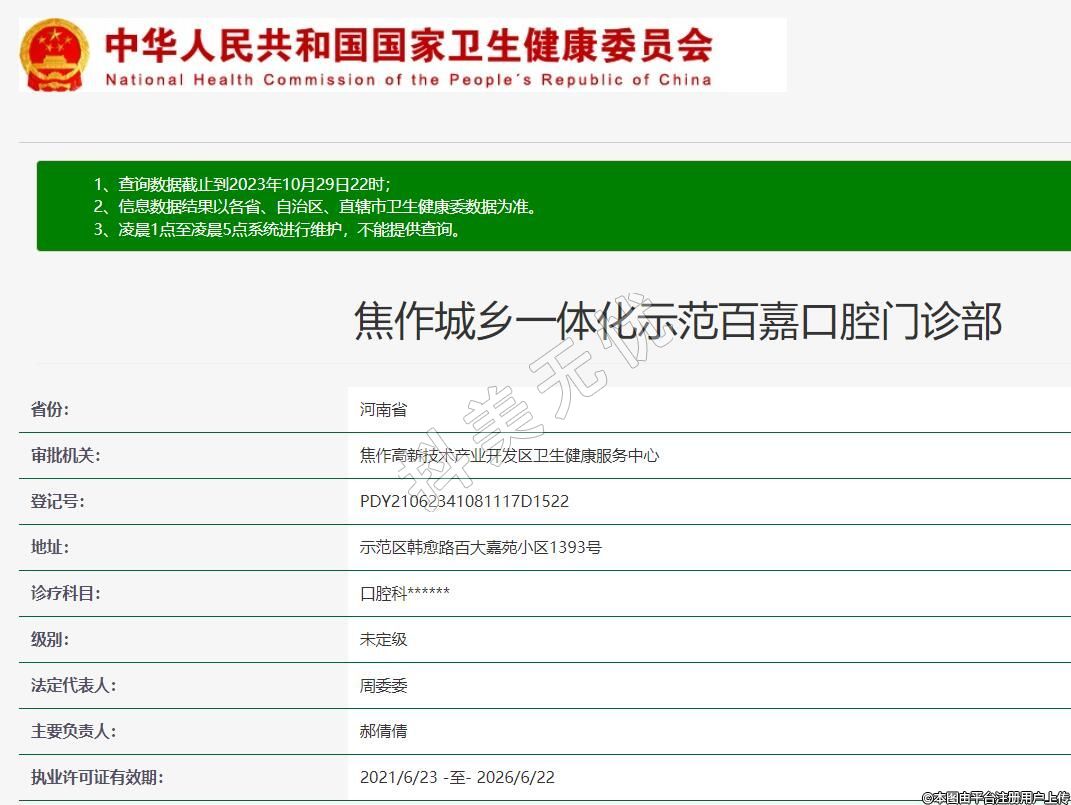This screenshot has height=805, width=1071.
Task: Click the 未定级 level value
Action: [x=383, y=639]
